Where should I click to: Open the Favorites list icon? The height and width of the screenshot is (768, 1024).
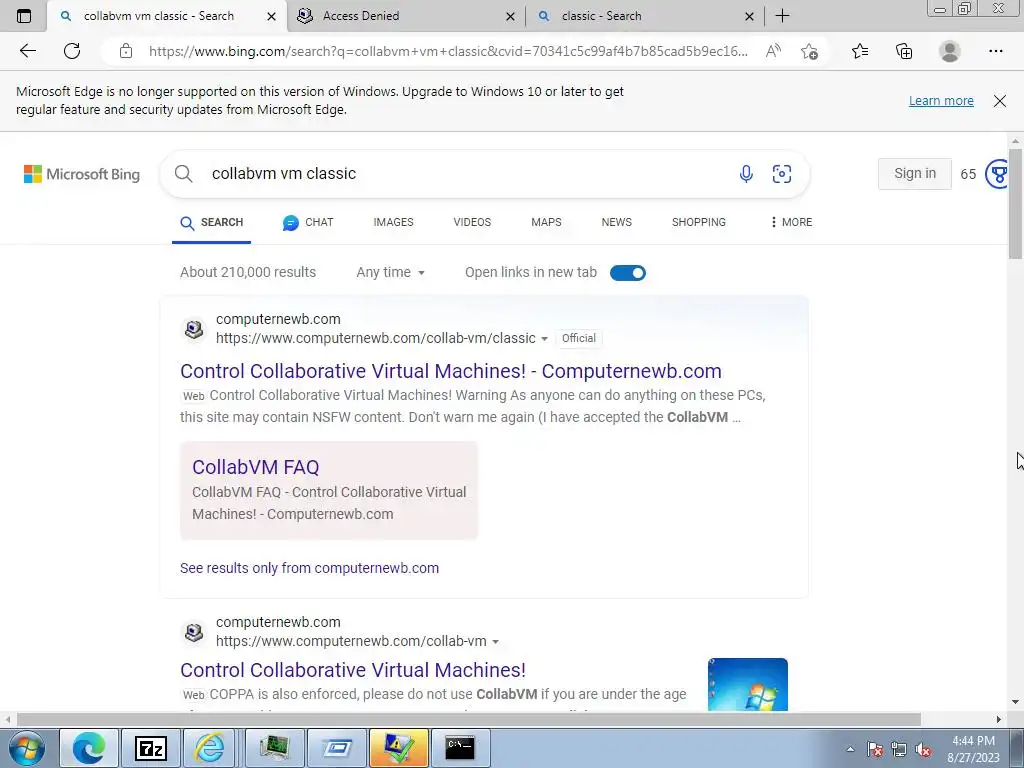pyautogui.click(x=860, y=51)
